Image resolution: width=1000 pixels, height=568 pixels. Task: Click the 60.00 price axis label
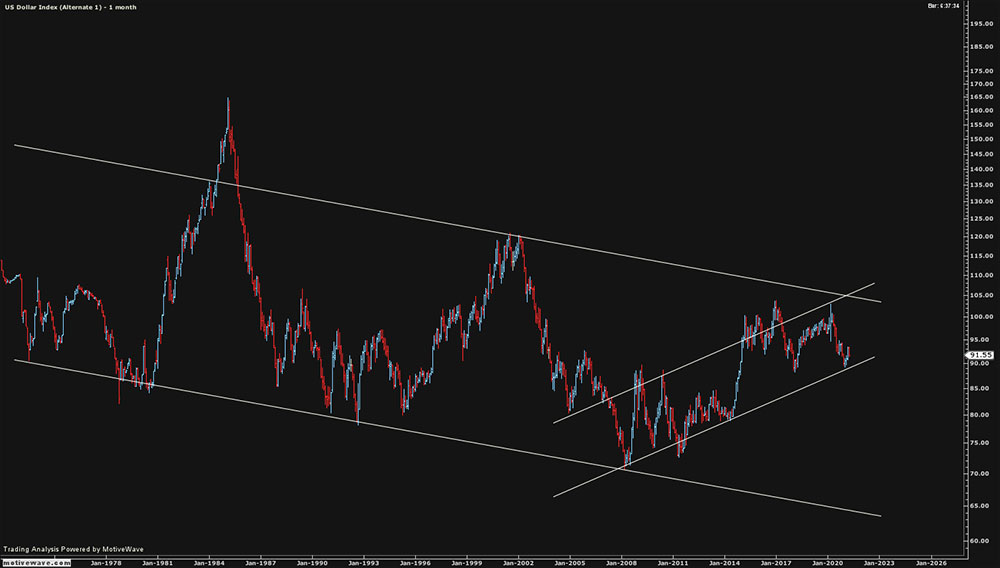click(981, 541)
